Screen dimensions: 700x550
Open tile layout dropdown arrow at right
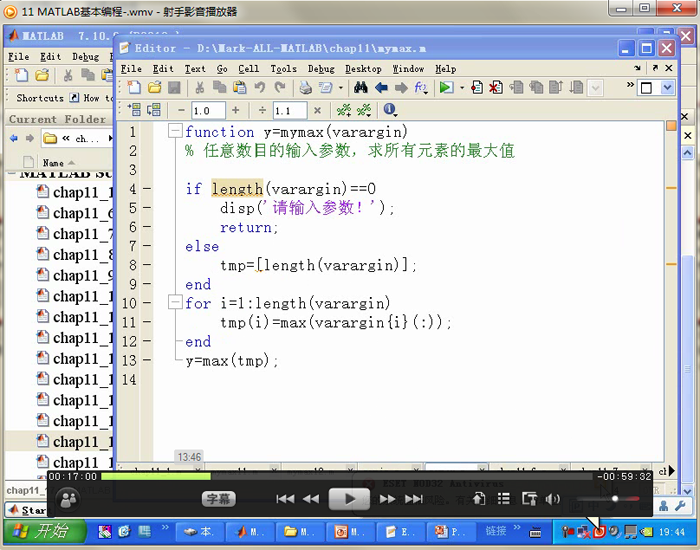(667, 88)
